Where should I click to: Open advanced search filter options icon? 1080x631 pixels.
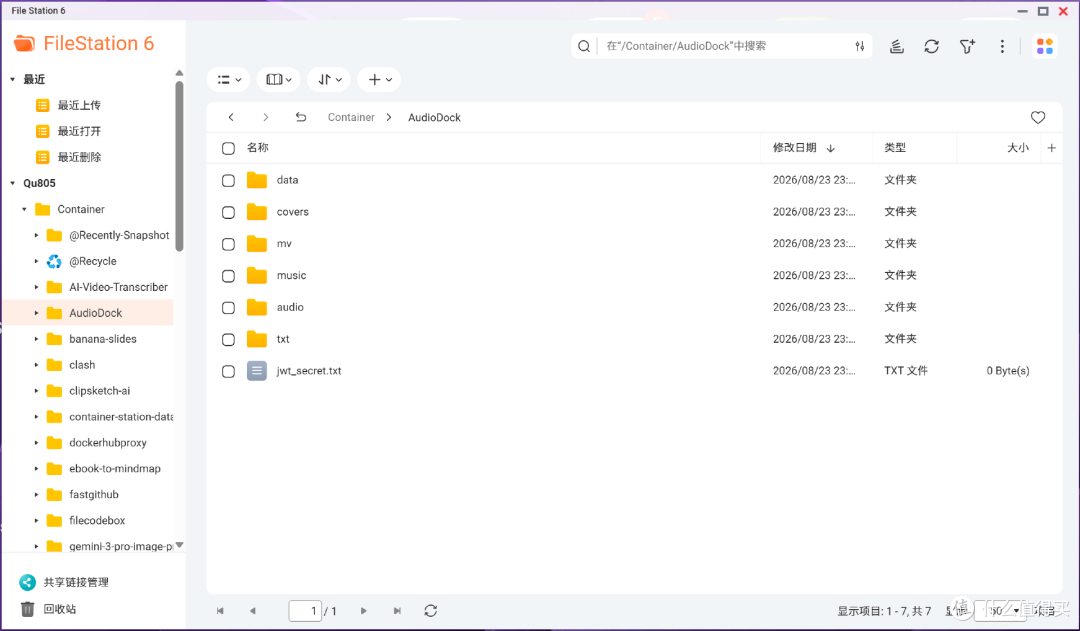860,46
